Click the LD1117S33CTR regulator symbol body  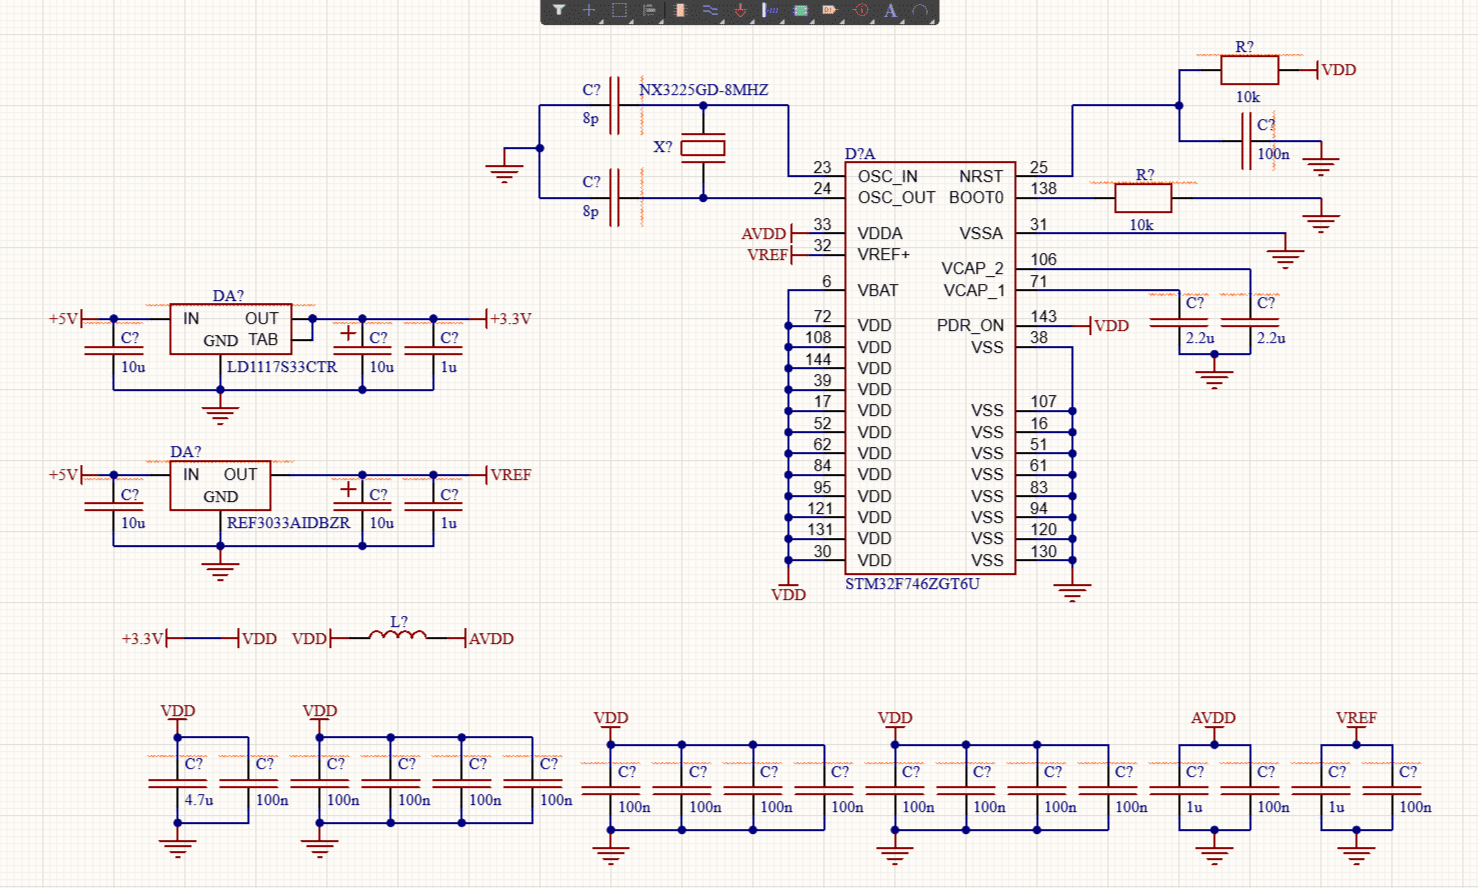pyautogui.click(x=231, y=329)
